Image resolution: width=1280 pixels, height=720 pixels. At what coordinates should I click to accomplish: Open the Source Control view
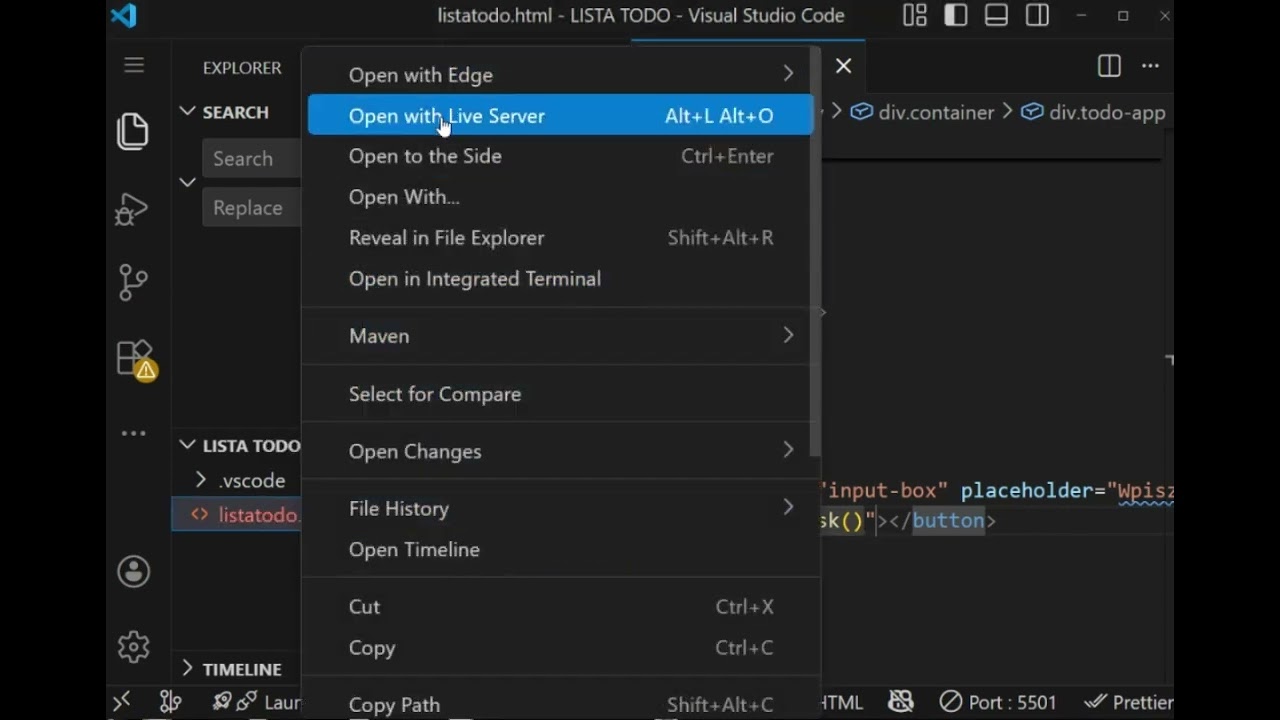coord(133,283)
